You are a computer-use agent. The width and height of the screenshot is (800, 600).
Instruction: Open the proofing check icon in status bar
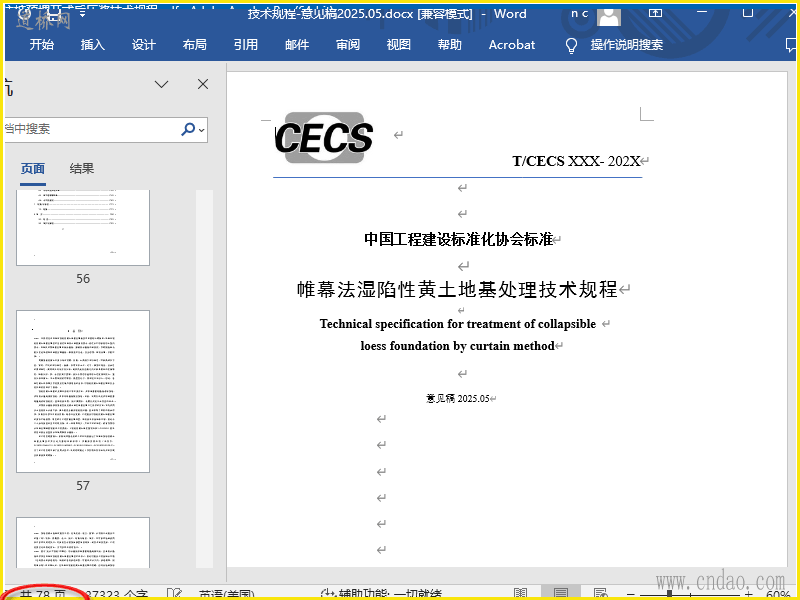tap(174, 594)
